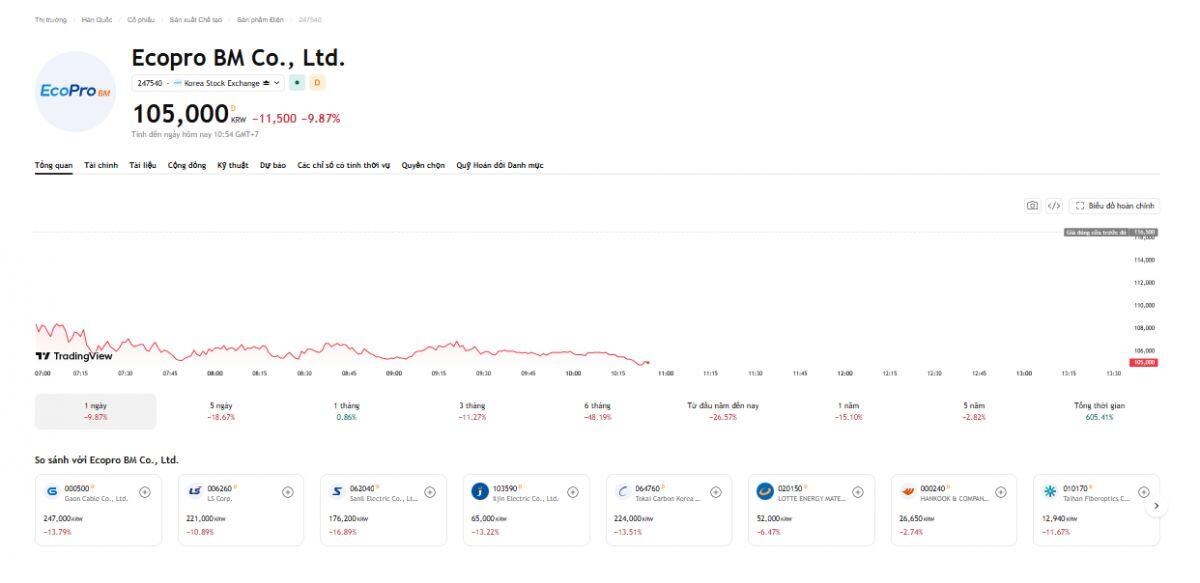
Task: Switch to the Tài chính tab
Action: pyautogui.click(x=101, y=165)
